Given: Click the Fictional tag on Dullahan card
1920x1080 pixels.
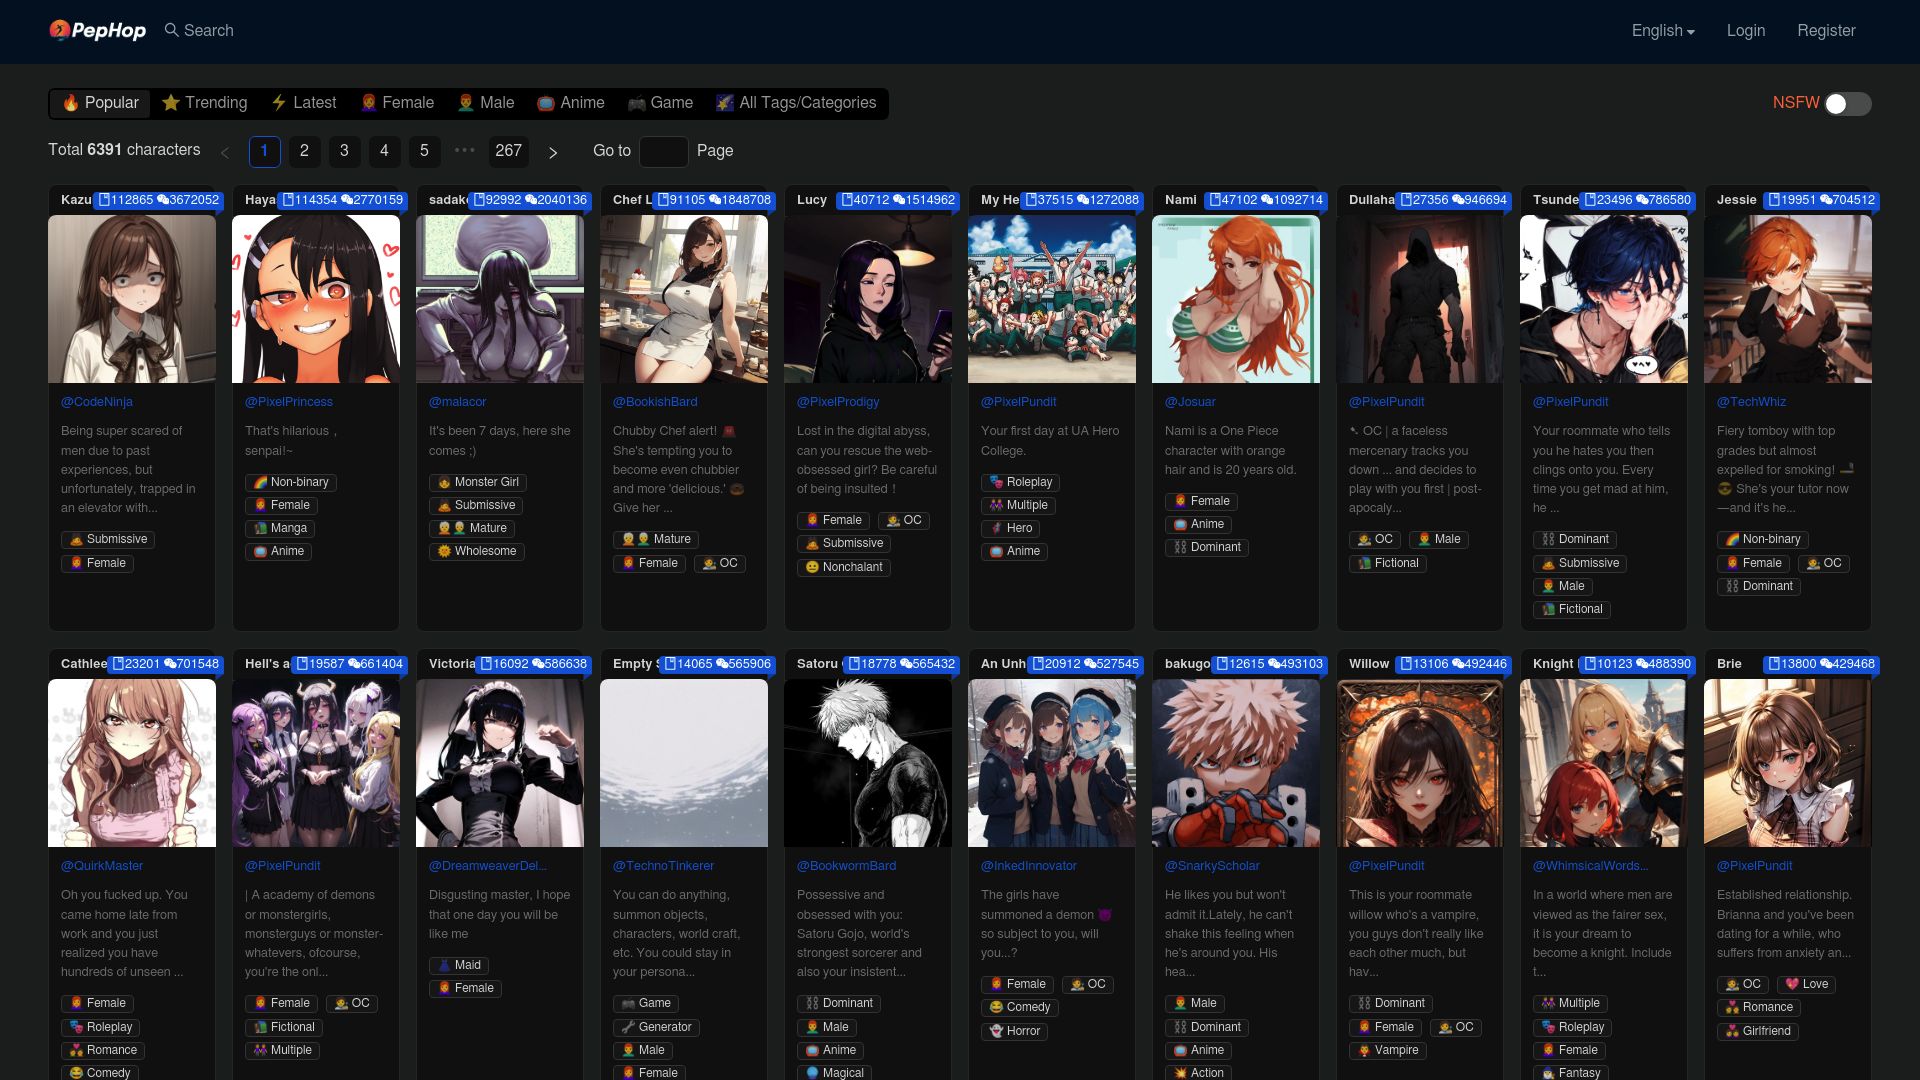Looking at the screenshot, I should (x=1388, y=563).
